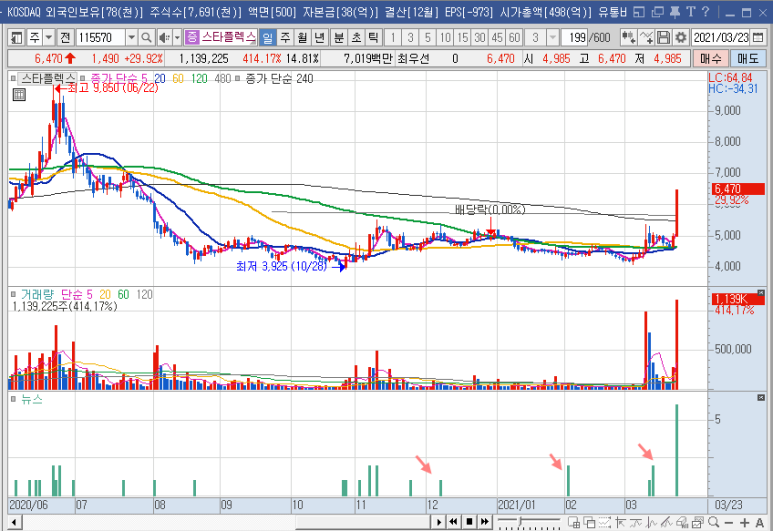
Task: Toggle the 뉴스 news legend checkbox
Action: click(13, 399)
